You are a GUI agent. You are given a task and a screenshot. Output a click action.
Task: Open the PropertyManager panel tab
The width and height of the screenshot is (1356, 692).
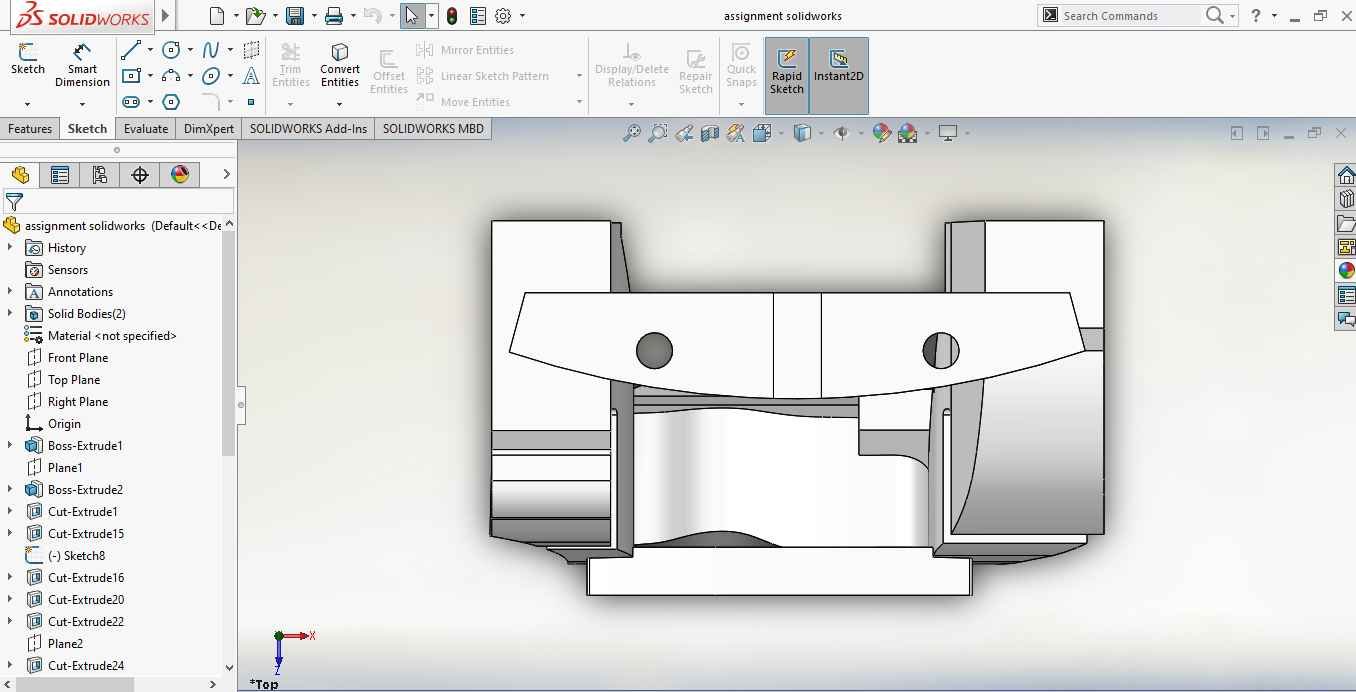60,175
